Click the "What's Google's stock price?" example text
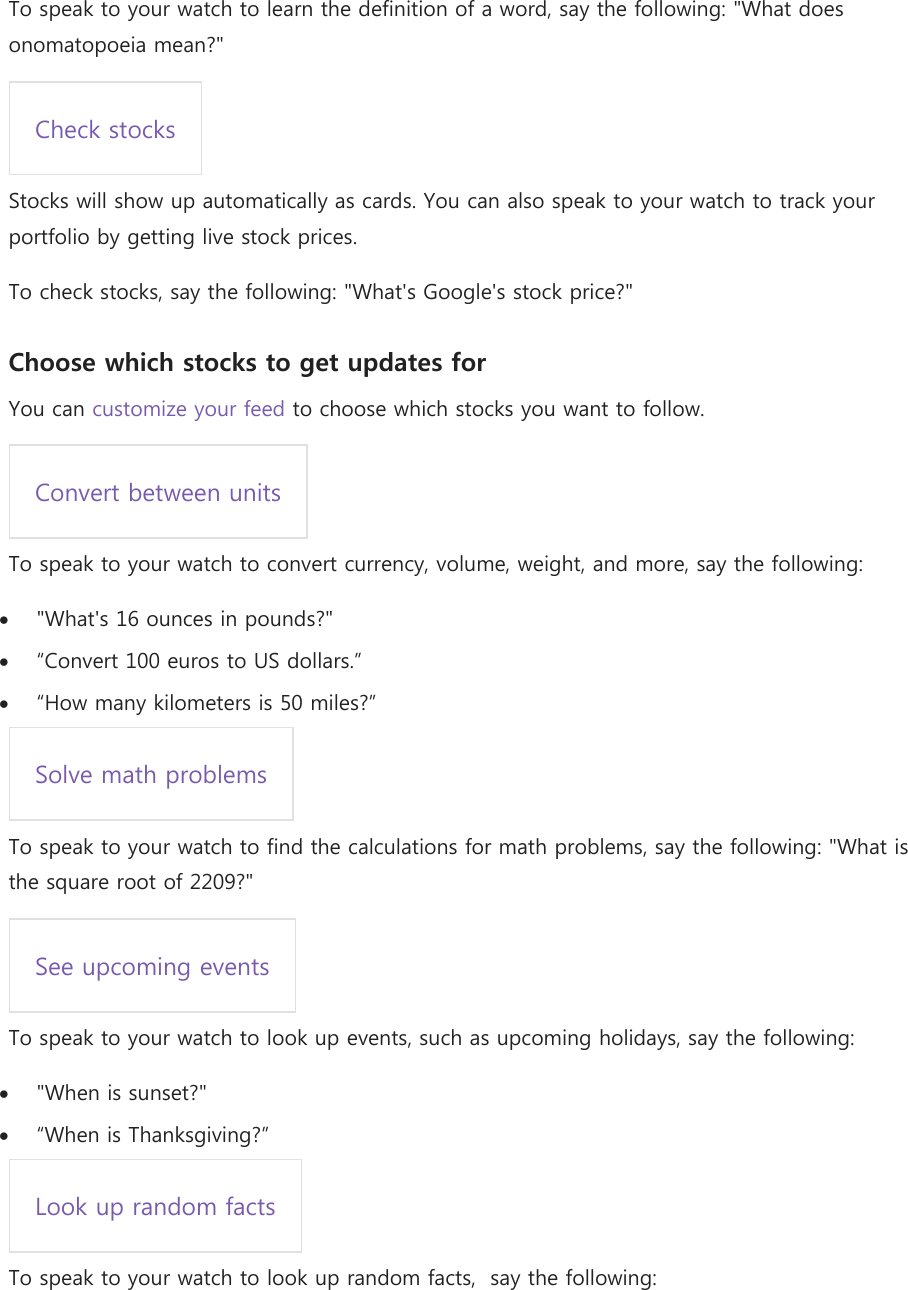 click(488, 292)
